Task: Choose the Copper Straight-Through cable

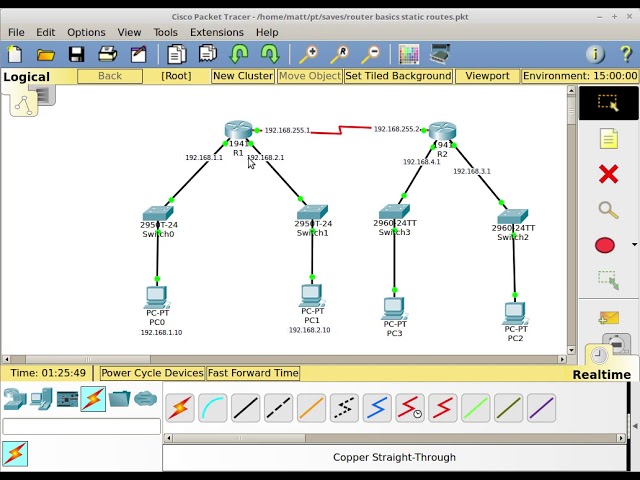Action: tap(246, 408)
